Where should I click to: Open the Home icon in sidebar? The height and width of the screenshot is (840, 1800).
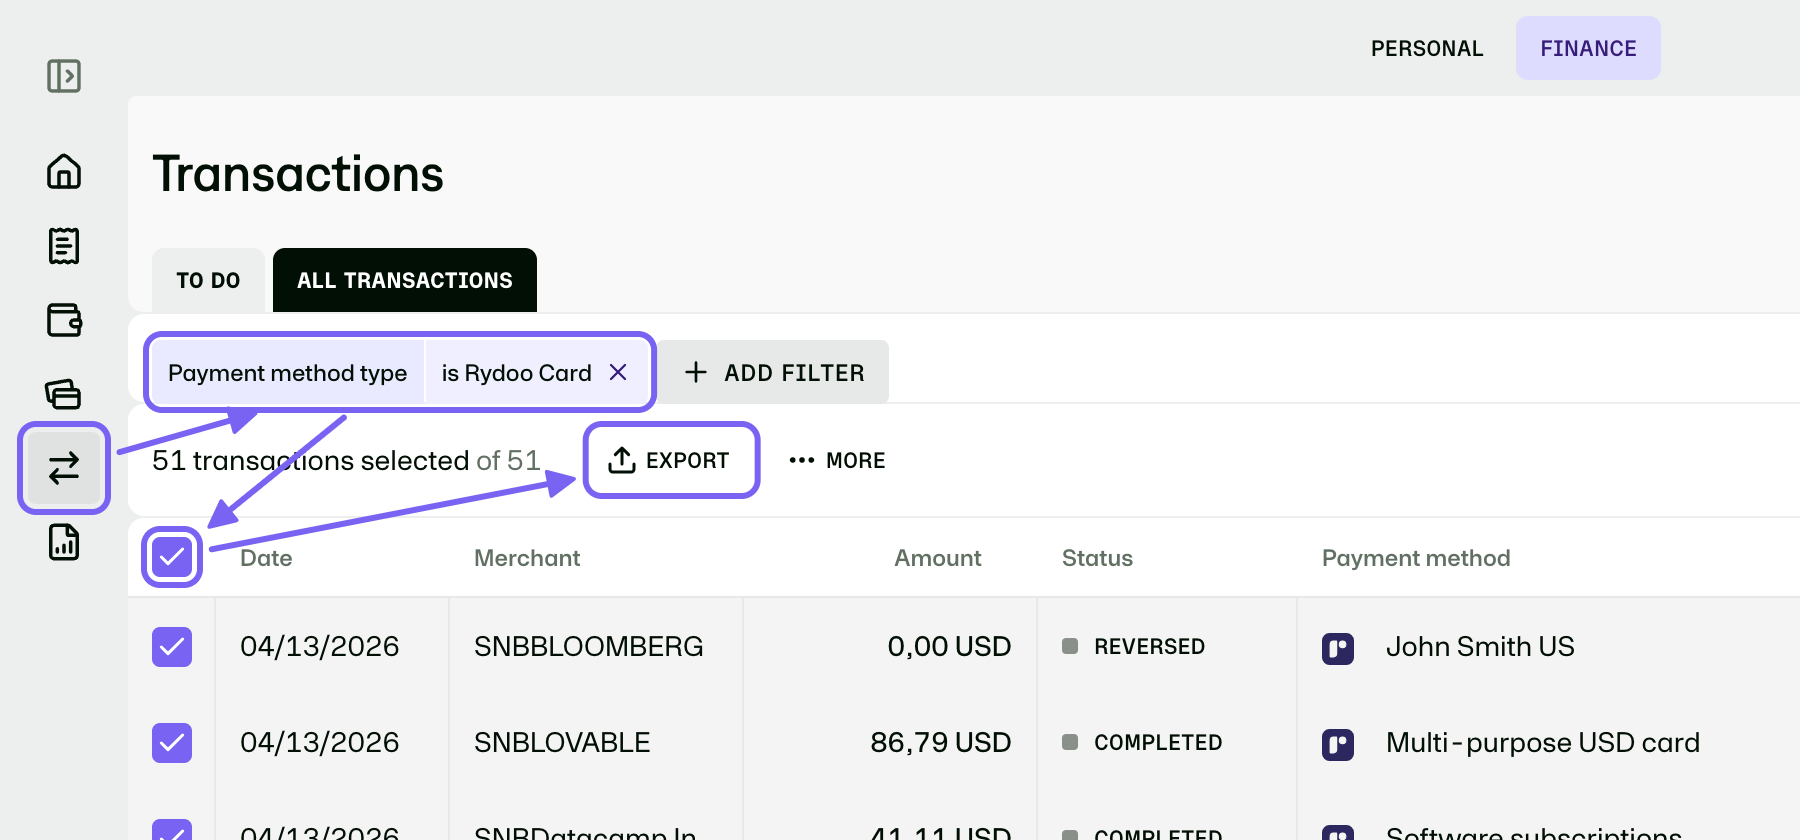(x=64, y=171)
